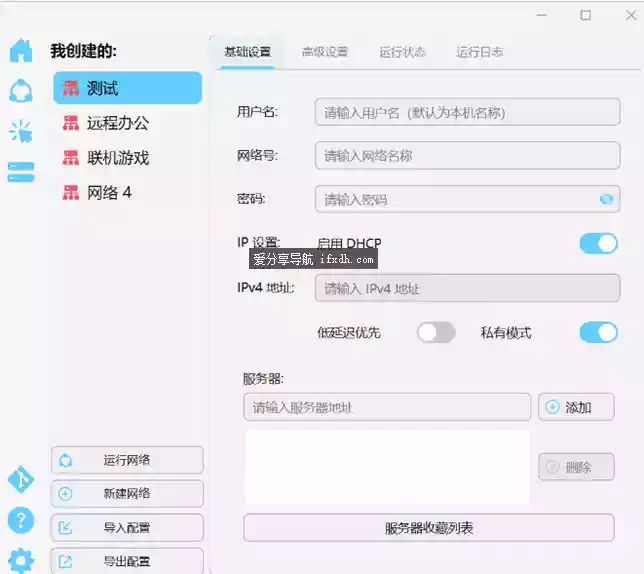The height and width of the screenshot is (574, 644).
Task: Click the 导出配置 button
Action: point(127,560)
